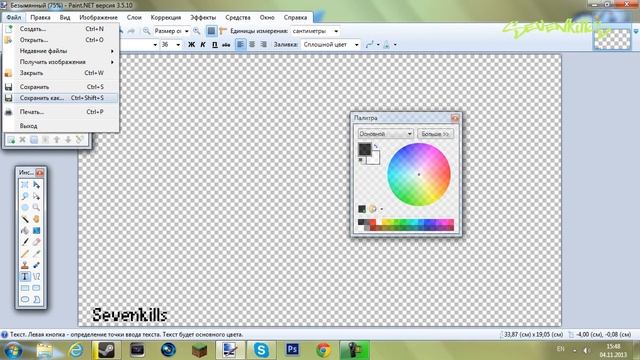Click the image thumbnail in top-right
The height and width of the screenshot is (360, 640).
(612, 39)
